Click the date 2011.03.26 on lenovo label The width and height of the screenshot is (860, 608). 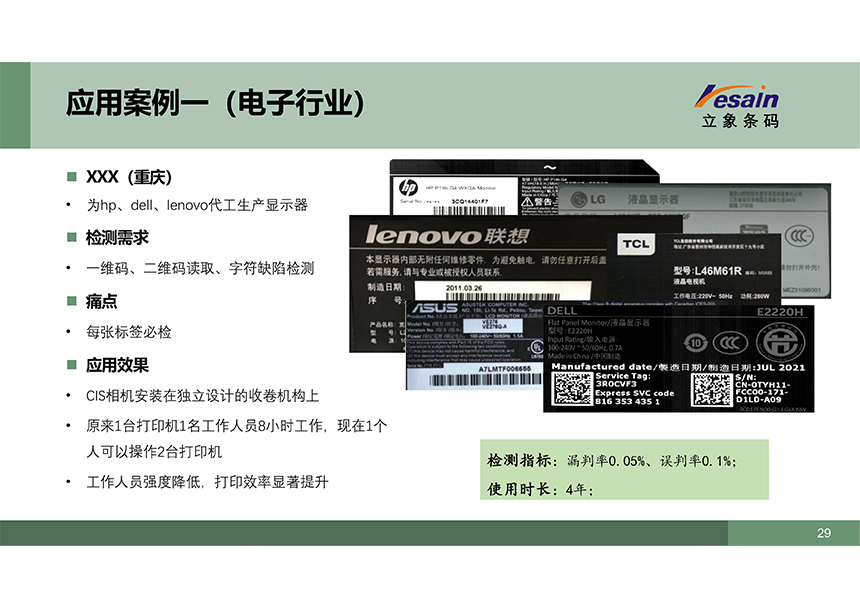[x=464, y=288]
